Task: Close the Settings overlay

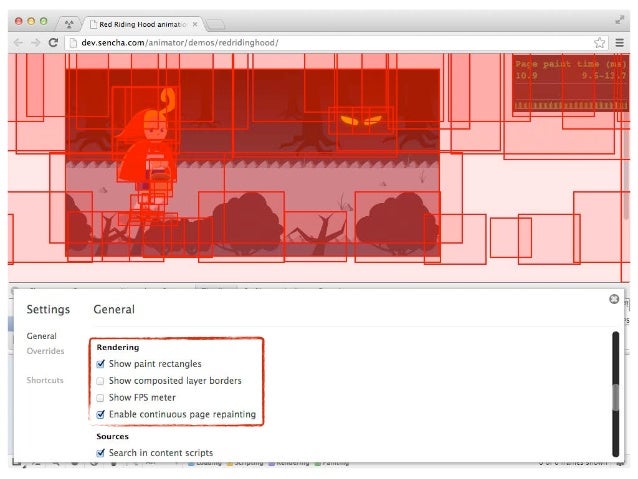Action: coord(614,299)
